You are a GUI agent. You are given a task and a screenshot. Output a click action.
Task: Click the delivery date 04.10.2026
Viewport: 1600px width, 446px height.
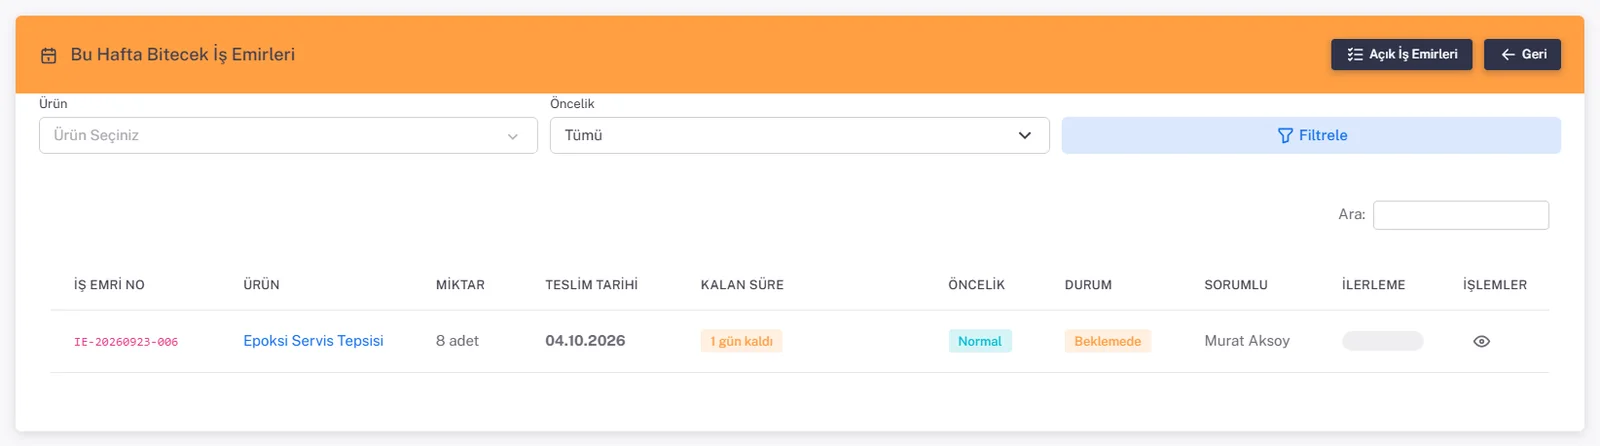point(585,341)
